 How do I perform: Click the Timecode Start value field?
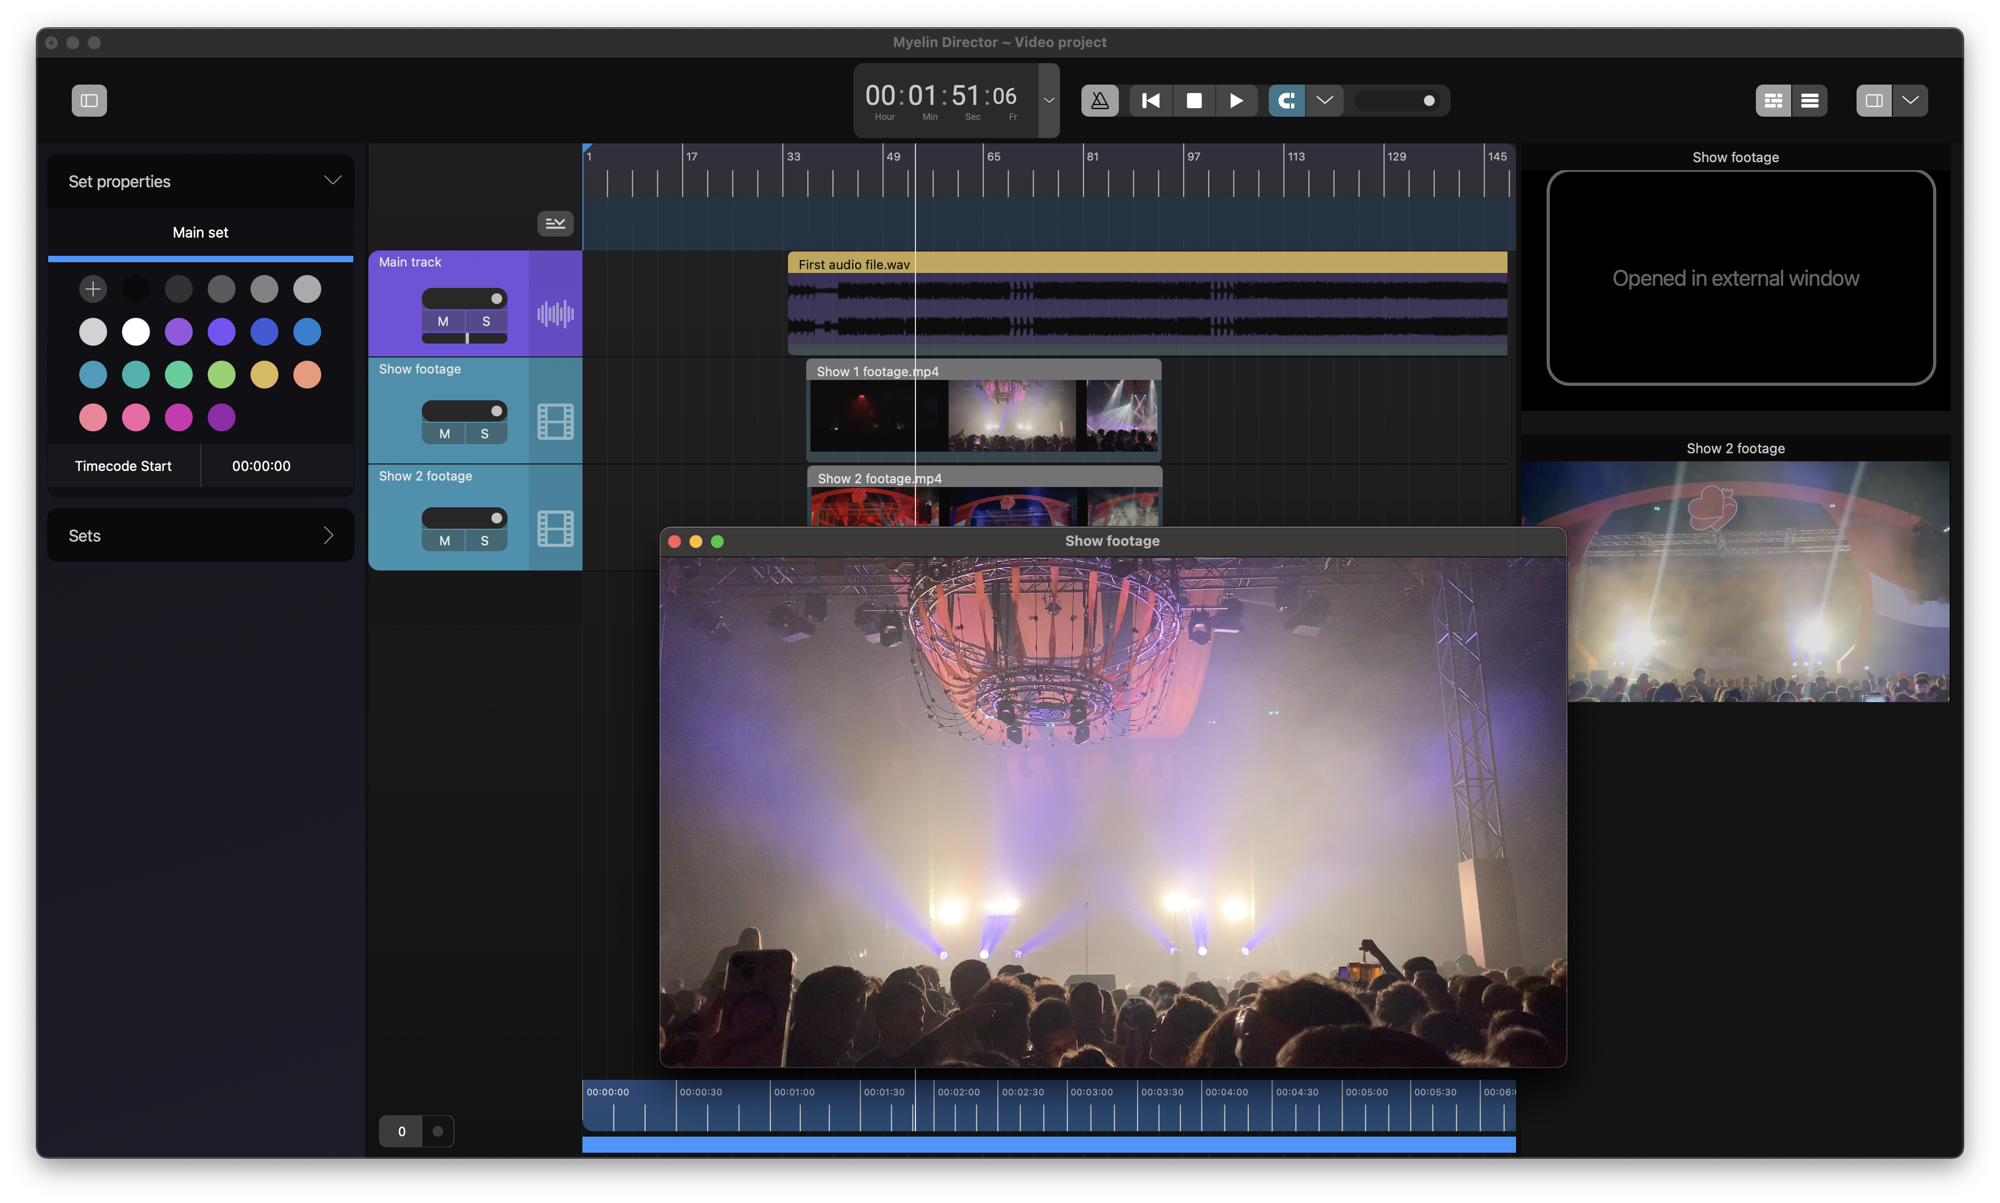coord(261,466)
